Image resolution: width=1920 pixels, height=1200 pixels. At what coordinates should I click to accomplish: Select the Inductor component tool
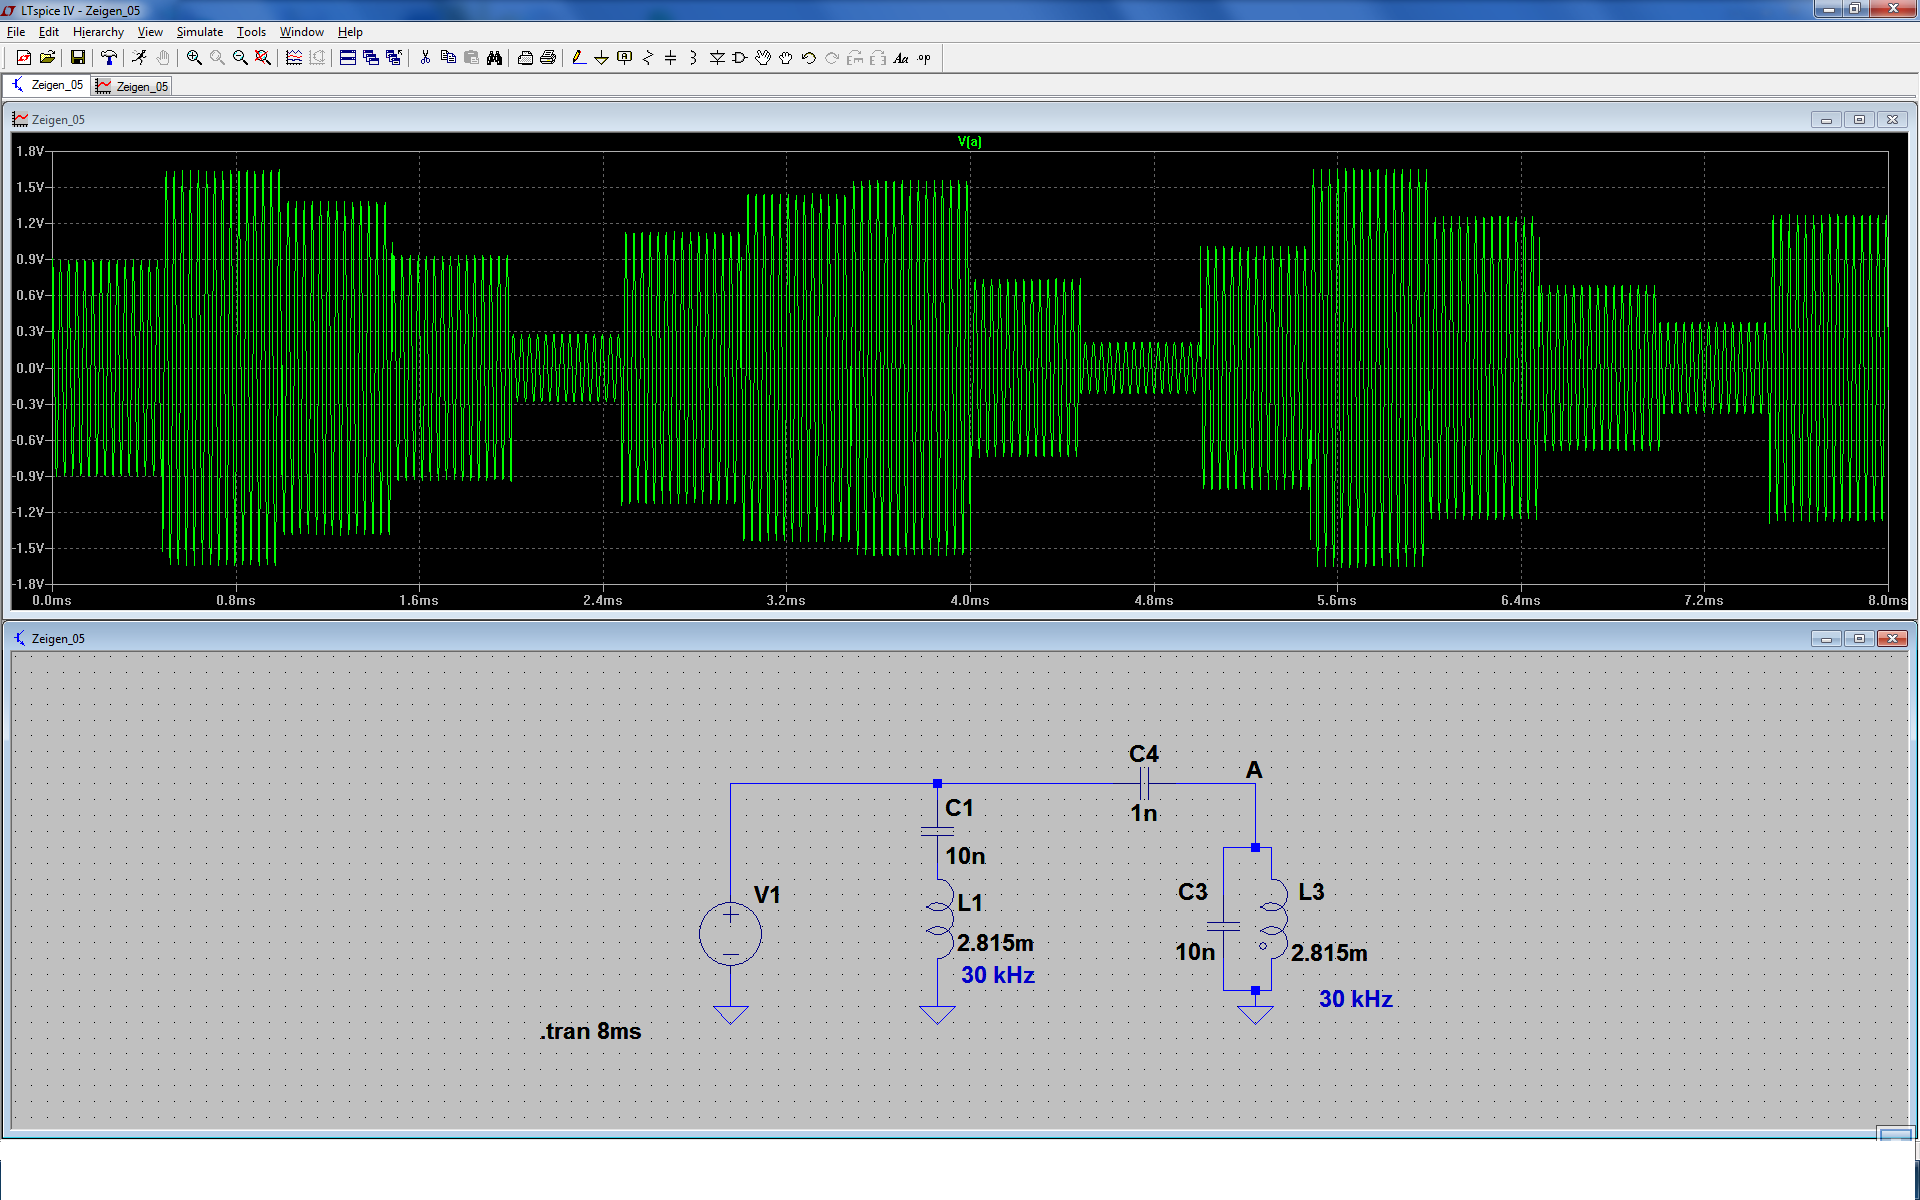coord(694,58)
